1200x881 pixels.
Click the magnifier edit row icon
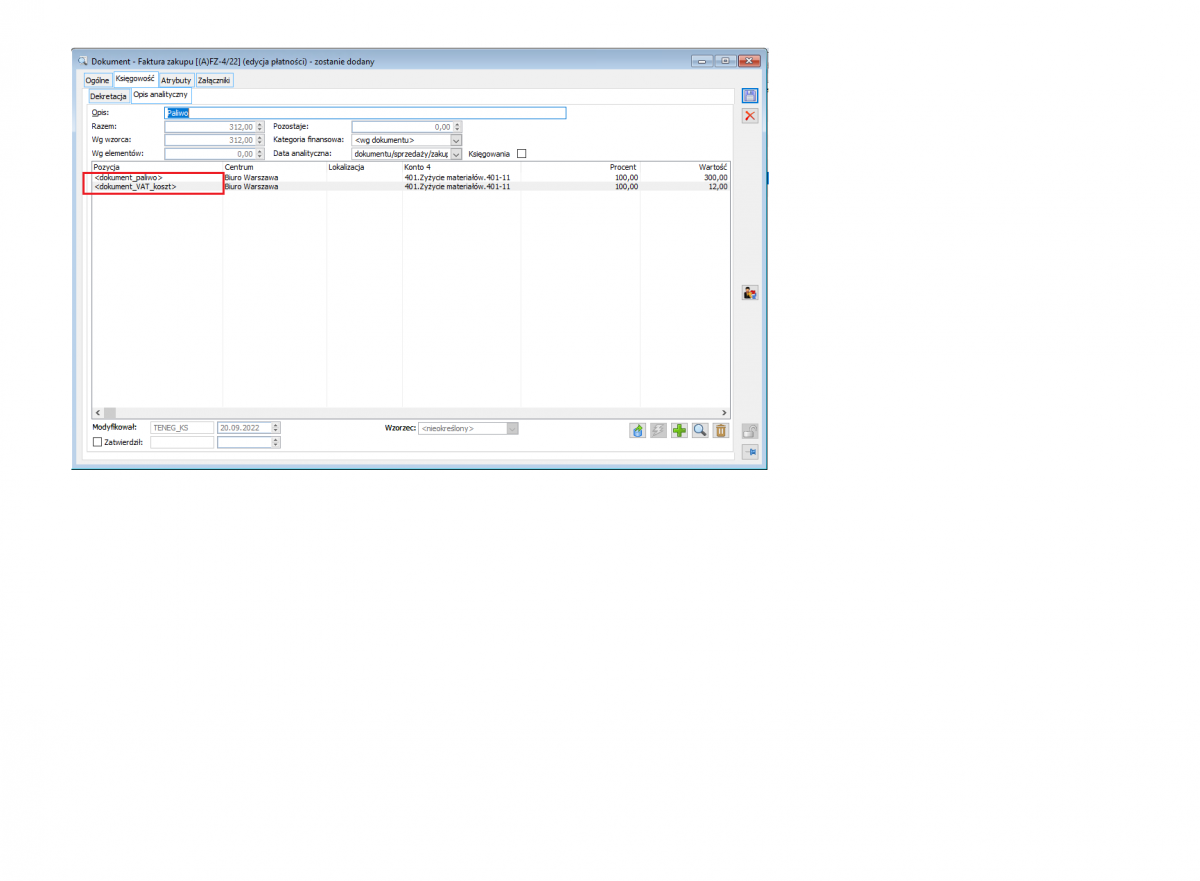click(x=700, y=430)
